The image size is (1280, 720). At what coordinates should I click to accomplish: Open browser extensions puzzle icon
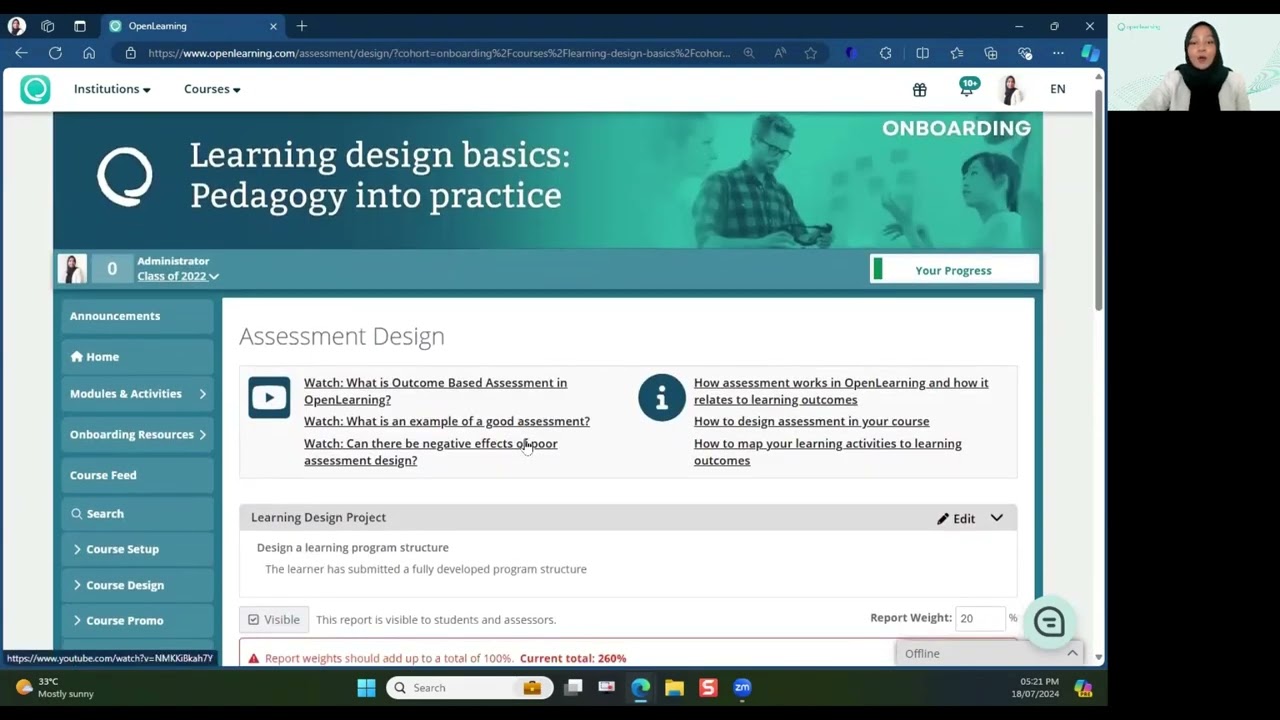(x=886, y=53)
